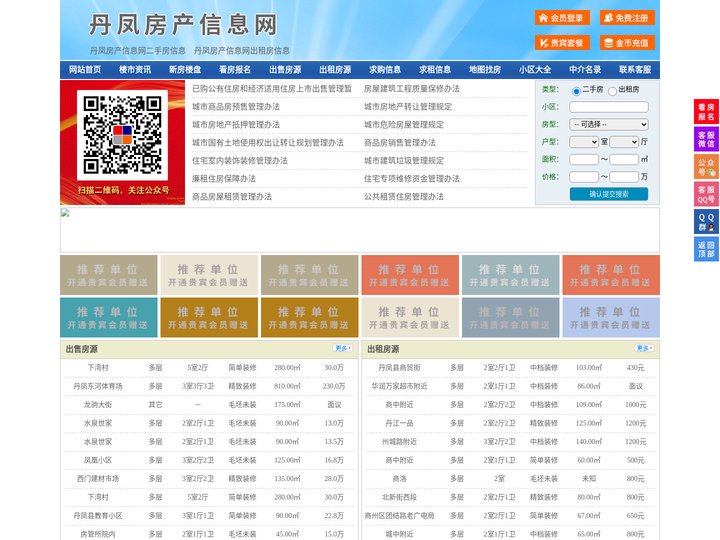Viewport: 720px width, 540px height.
Task: Open 西门建材市场 sale listing
Action: (x=98, y=478)
